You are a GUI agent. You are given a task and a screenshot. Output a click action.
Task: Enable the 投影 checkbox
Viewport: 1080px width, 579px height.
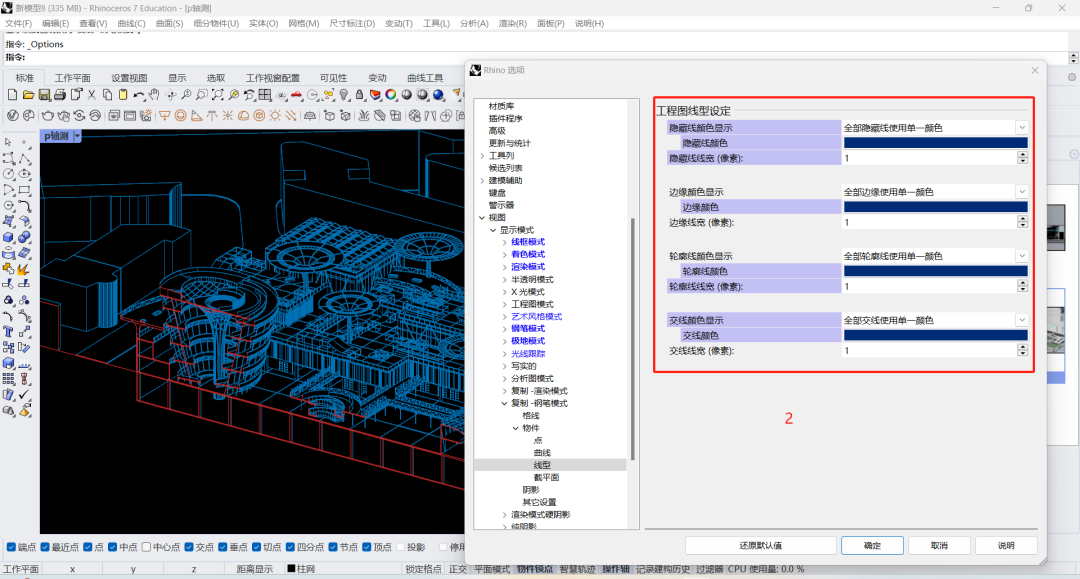pyautogui.click(x=400, y=547)
